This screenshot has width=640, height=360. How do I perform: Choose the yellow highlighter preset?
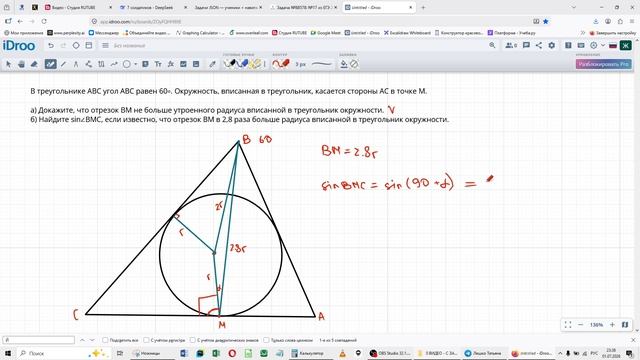point(256,64)
